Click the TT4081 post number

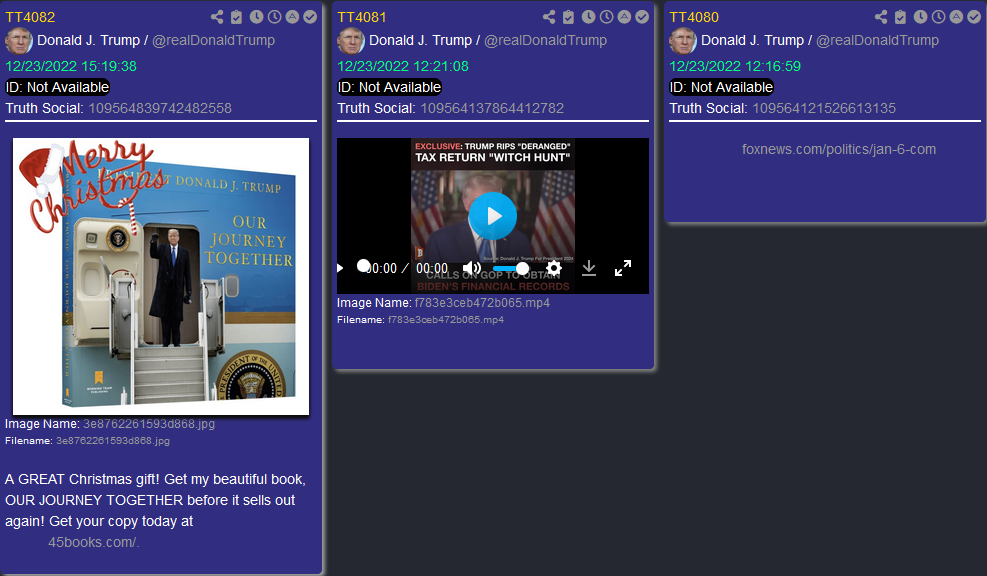(x=362, y=17)
